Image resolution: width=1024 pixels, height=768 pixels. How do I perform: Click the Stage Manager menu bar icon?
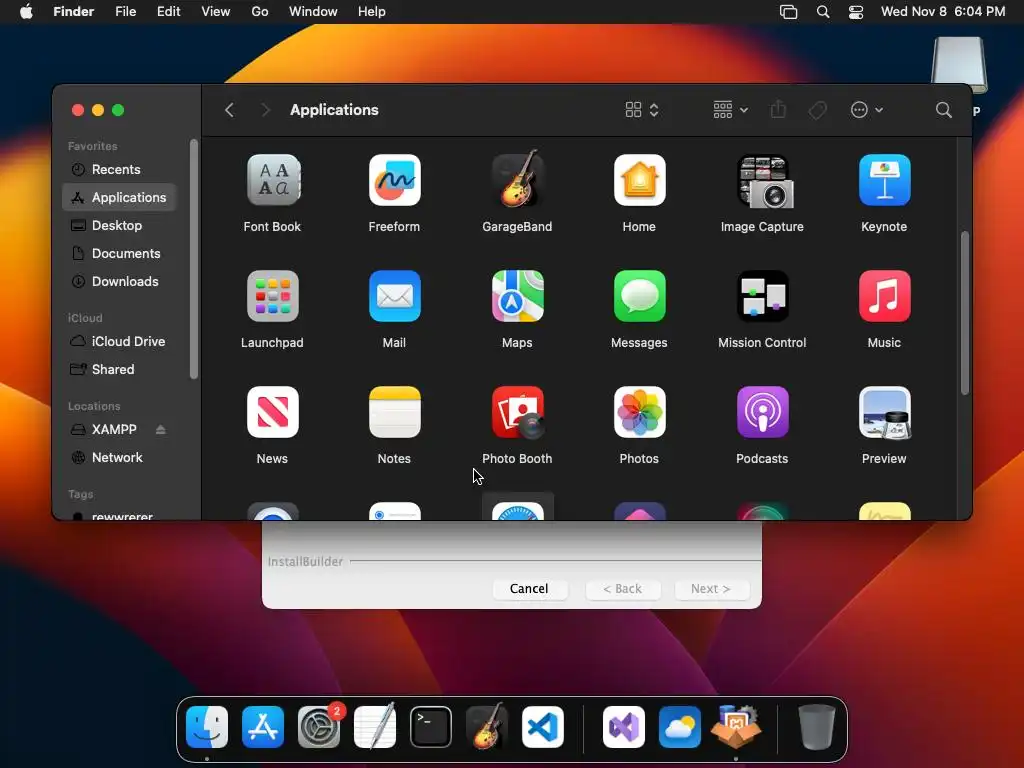tap(788, 12)
